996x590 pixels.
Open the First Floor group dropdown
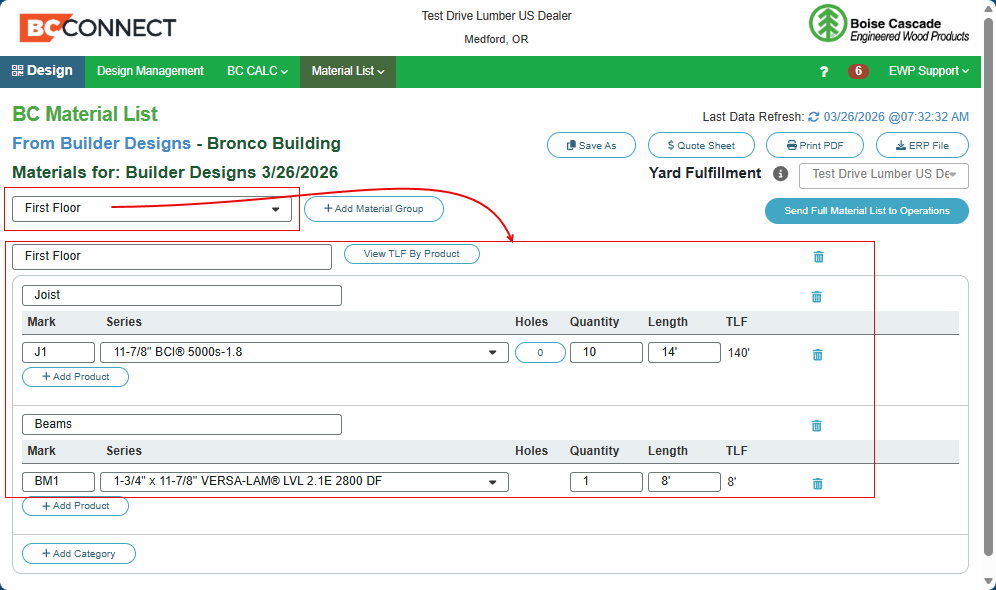point(152,208)
